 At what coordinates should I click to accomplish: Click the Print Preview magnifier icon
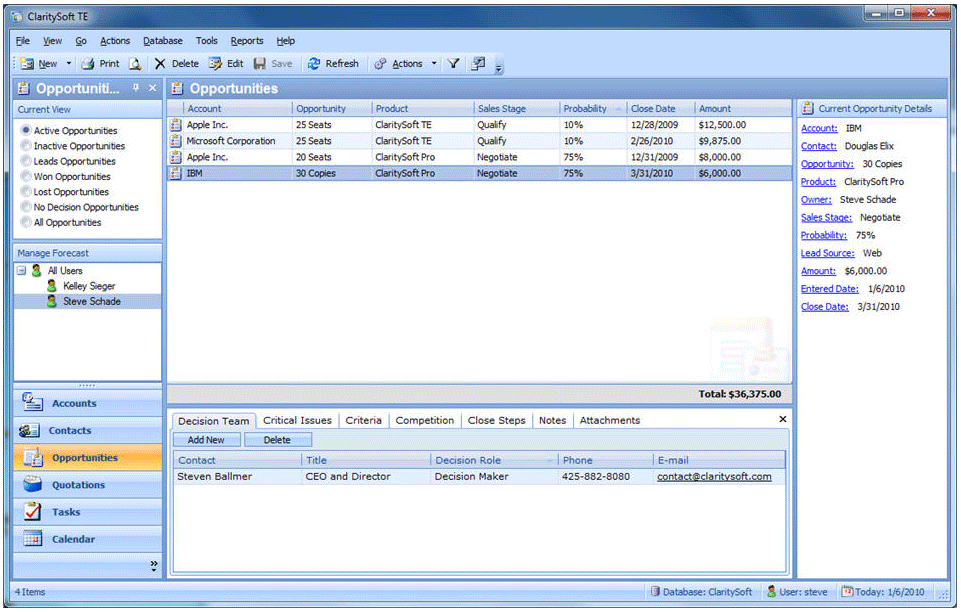[135, 64]
